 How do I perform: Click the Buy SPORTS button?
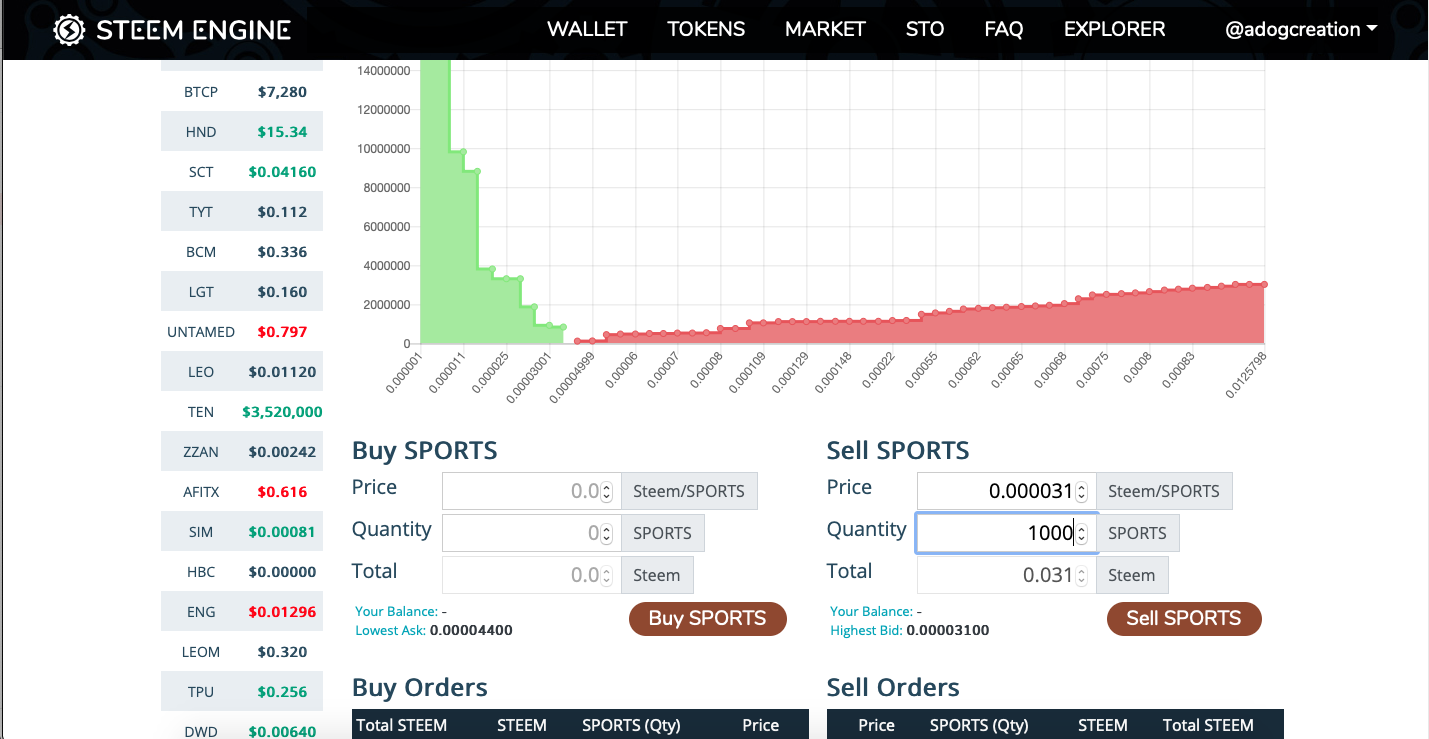click(x=708, y=618)
